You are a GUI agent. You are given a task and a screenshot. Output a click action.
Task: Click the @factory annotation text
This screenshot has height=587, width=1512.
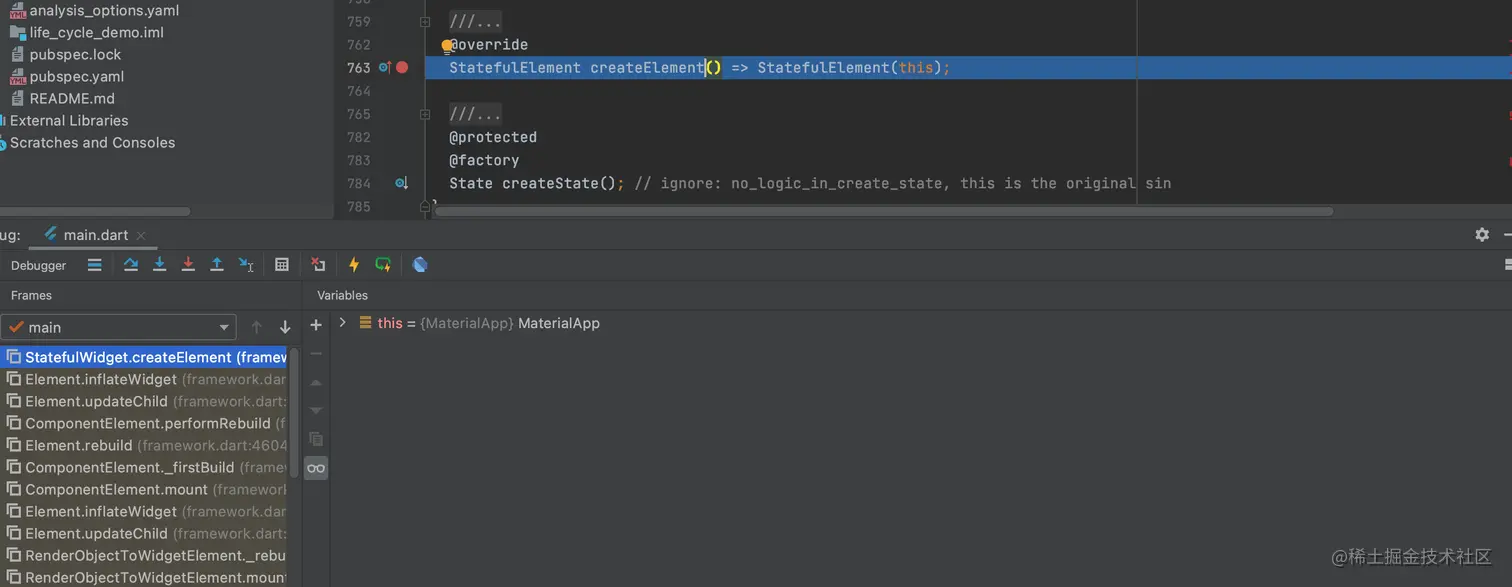[x=484, y=160]
